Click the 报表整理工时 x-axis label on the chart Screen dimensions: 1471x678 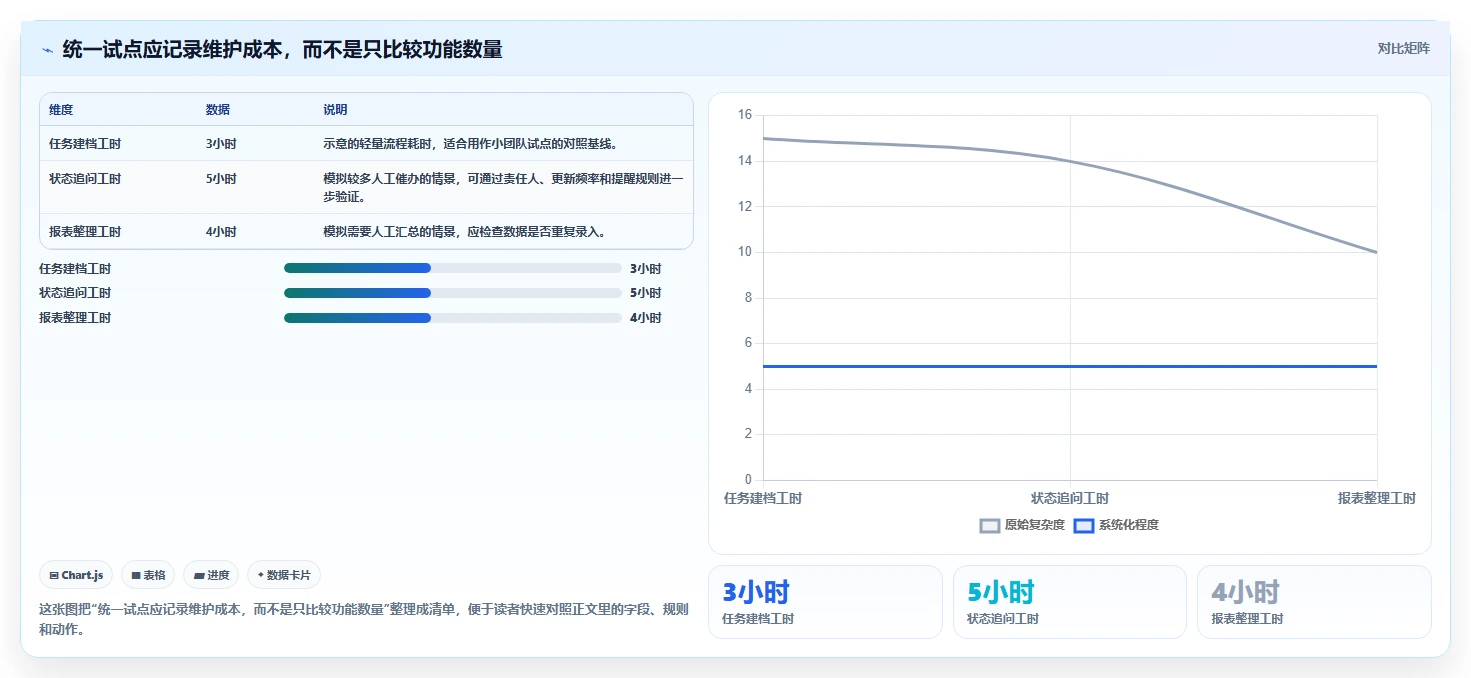(1377, 498)
